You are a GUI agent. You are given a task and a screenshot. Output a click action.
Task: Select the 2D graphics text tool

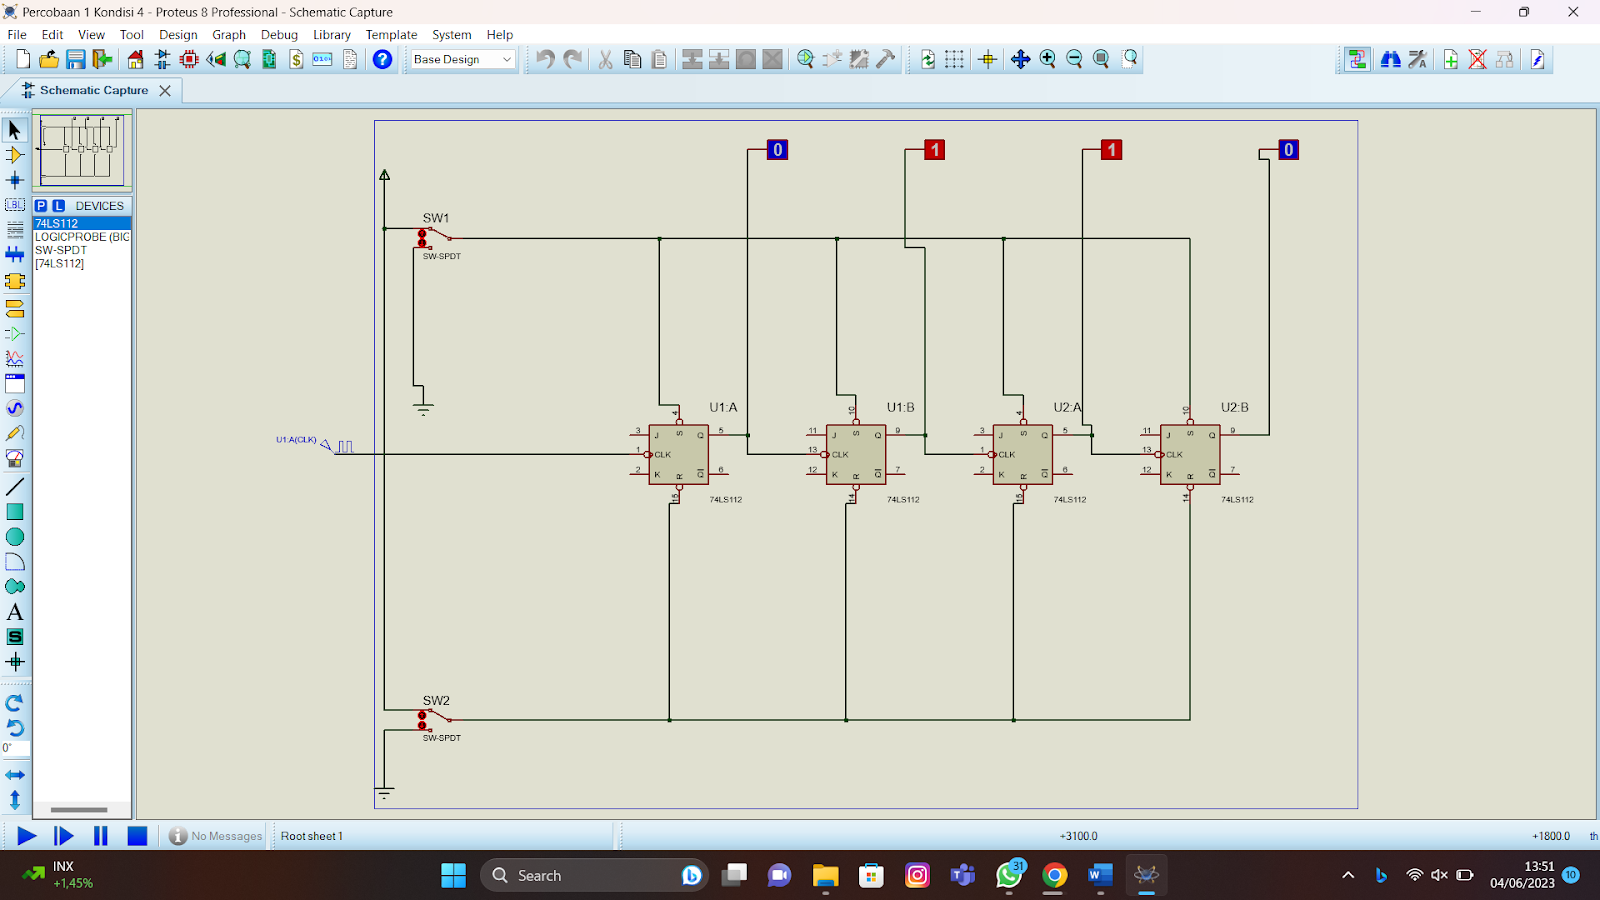pos(14,612)
